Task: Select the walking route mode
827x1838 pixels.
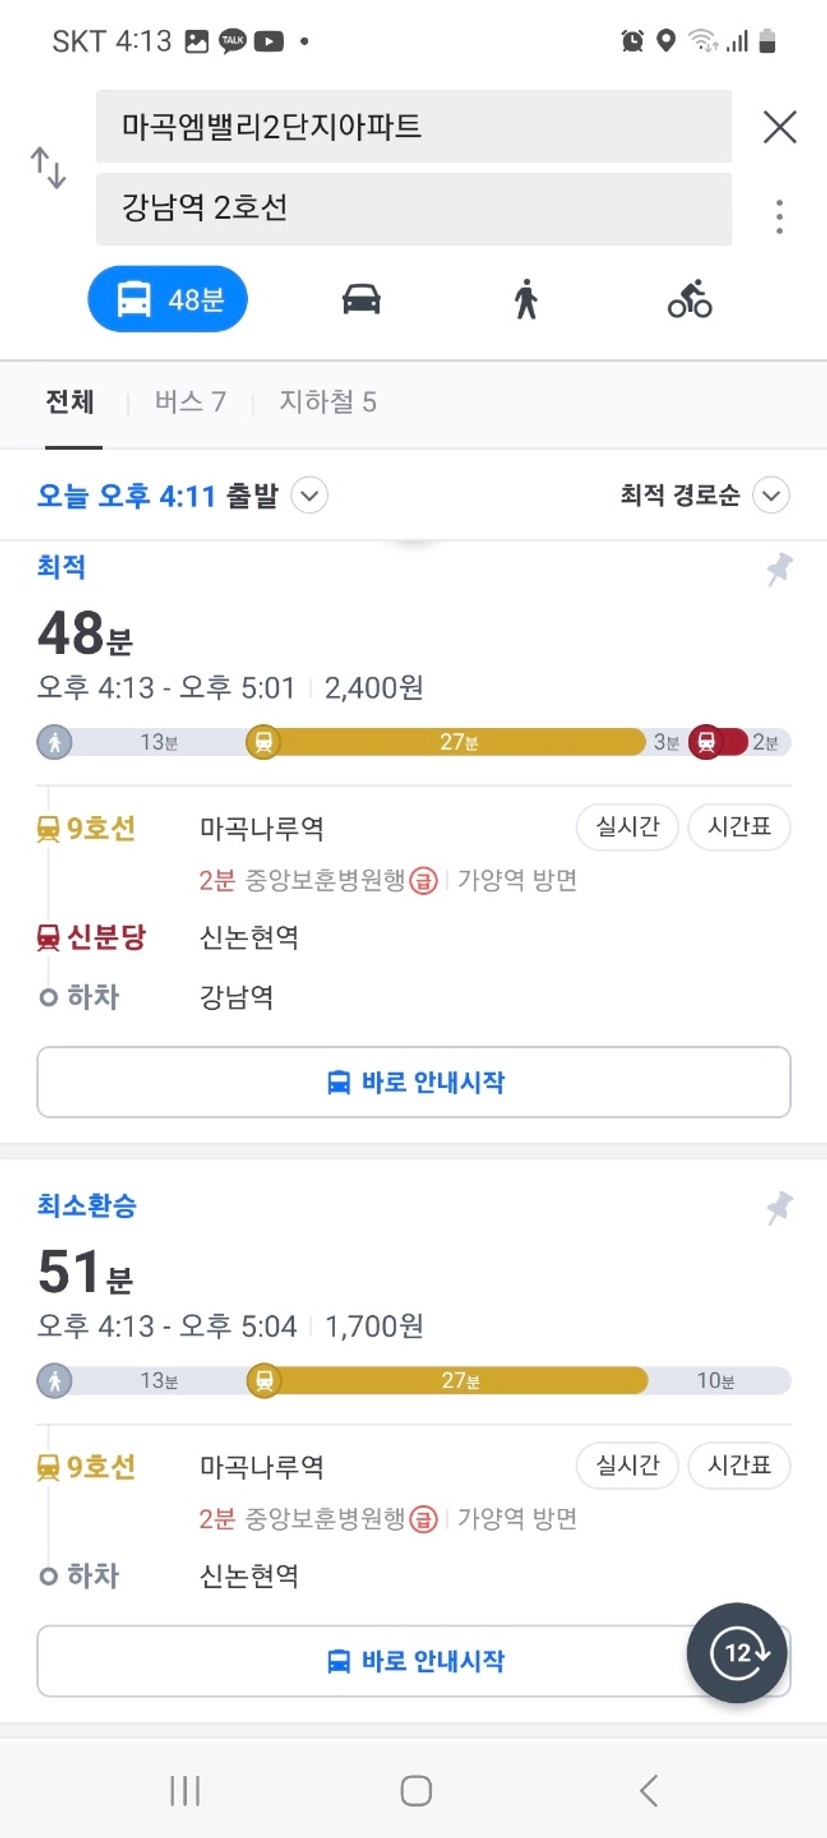Action: coord(526,299)
